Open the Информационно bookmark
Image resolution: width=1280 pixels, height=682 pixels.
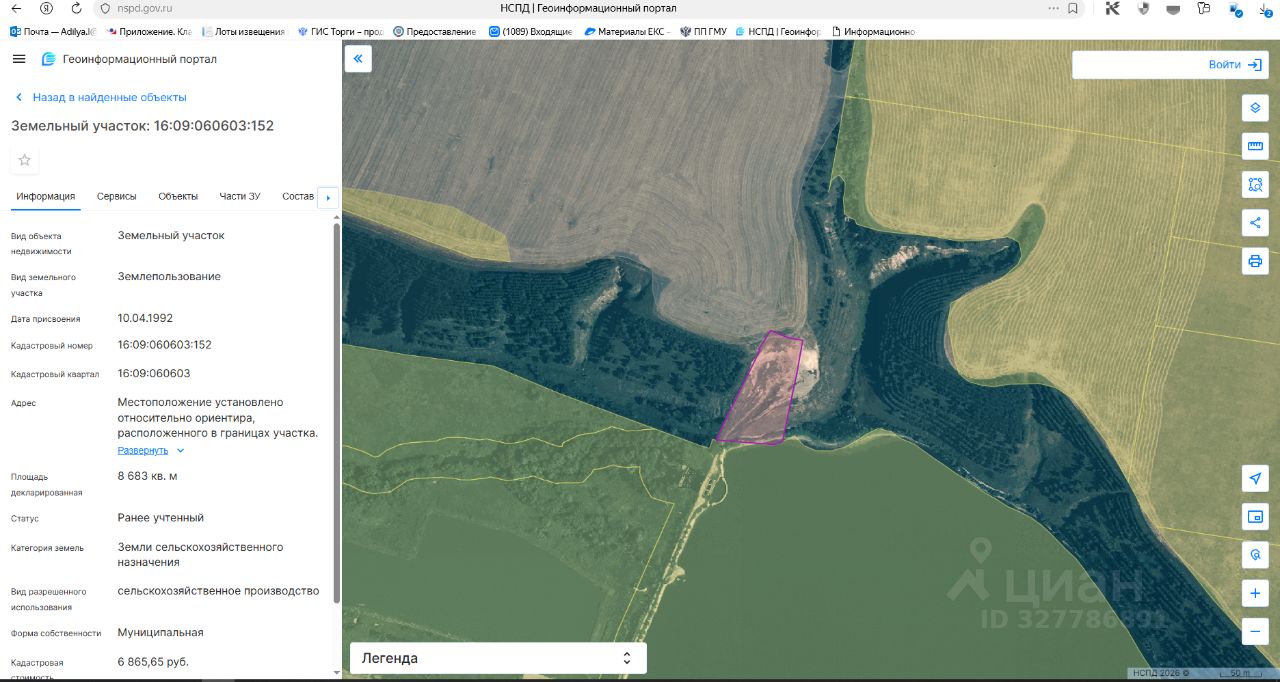tap(873, 32)
